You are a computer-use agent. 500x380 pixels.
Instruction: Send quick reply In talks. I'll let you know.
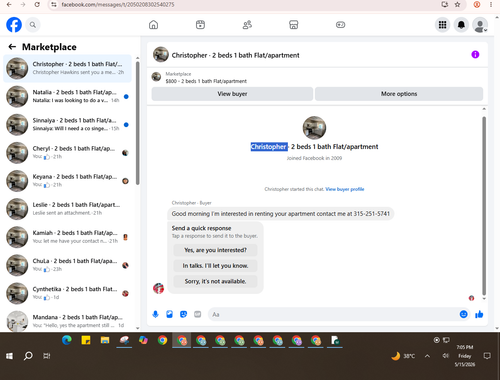pyautogui.click(x=215, y=266)
